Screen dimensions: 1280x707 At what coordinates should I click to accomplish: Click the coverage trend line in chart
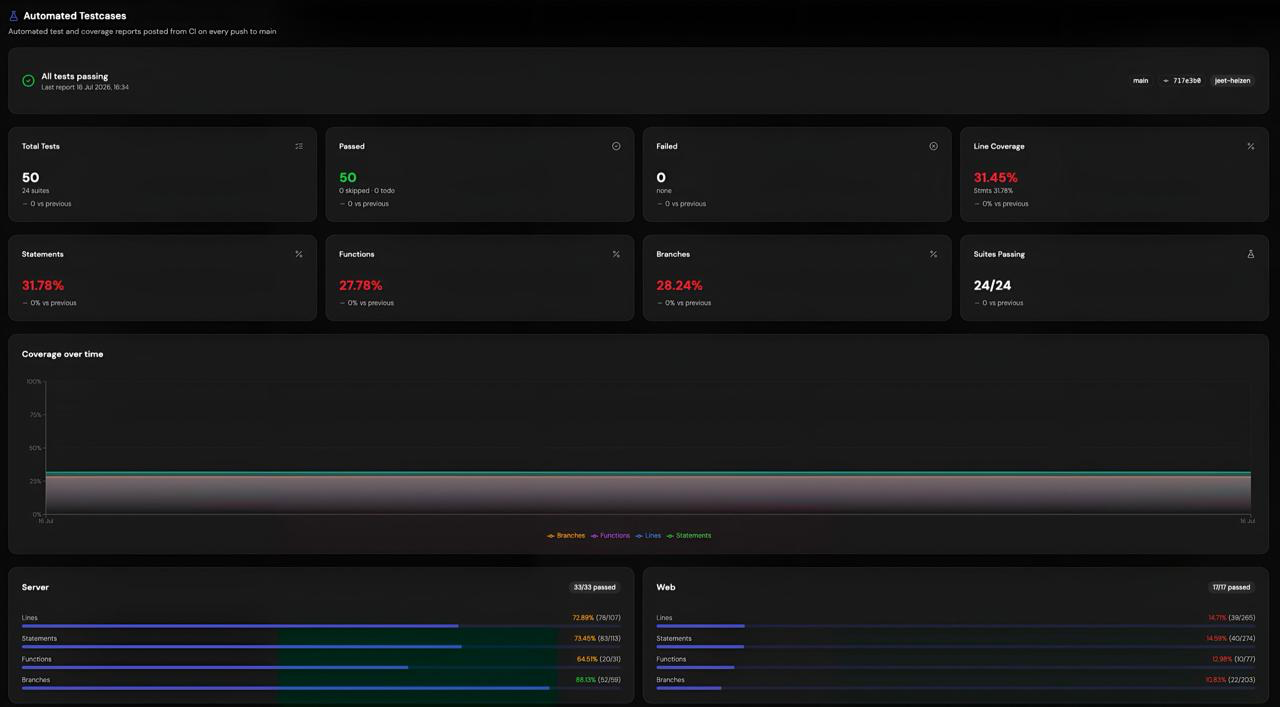tap(648, 474)
